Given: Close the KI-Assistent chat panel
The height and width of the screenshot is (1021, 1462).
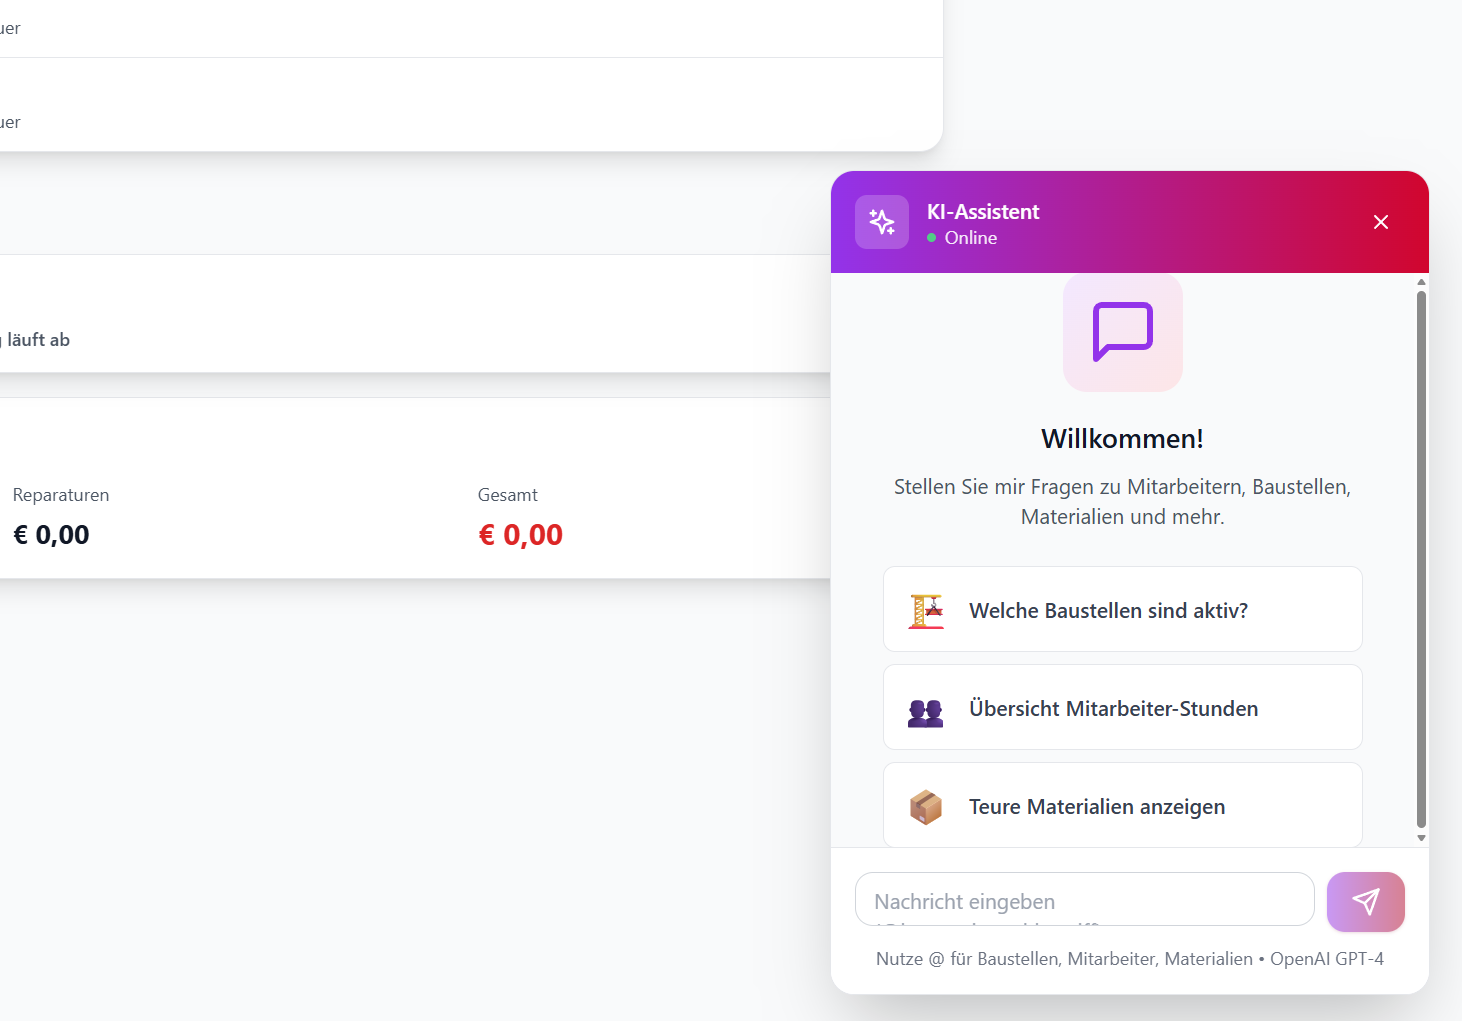Looking at the screenshot, I should coord(1381,222).
